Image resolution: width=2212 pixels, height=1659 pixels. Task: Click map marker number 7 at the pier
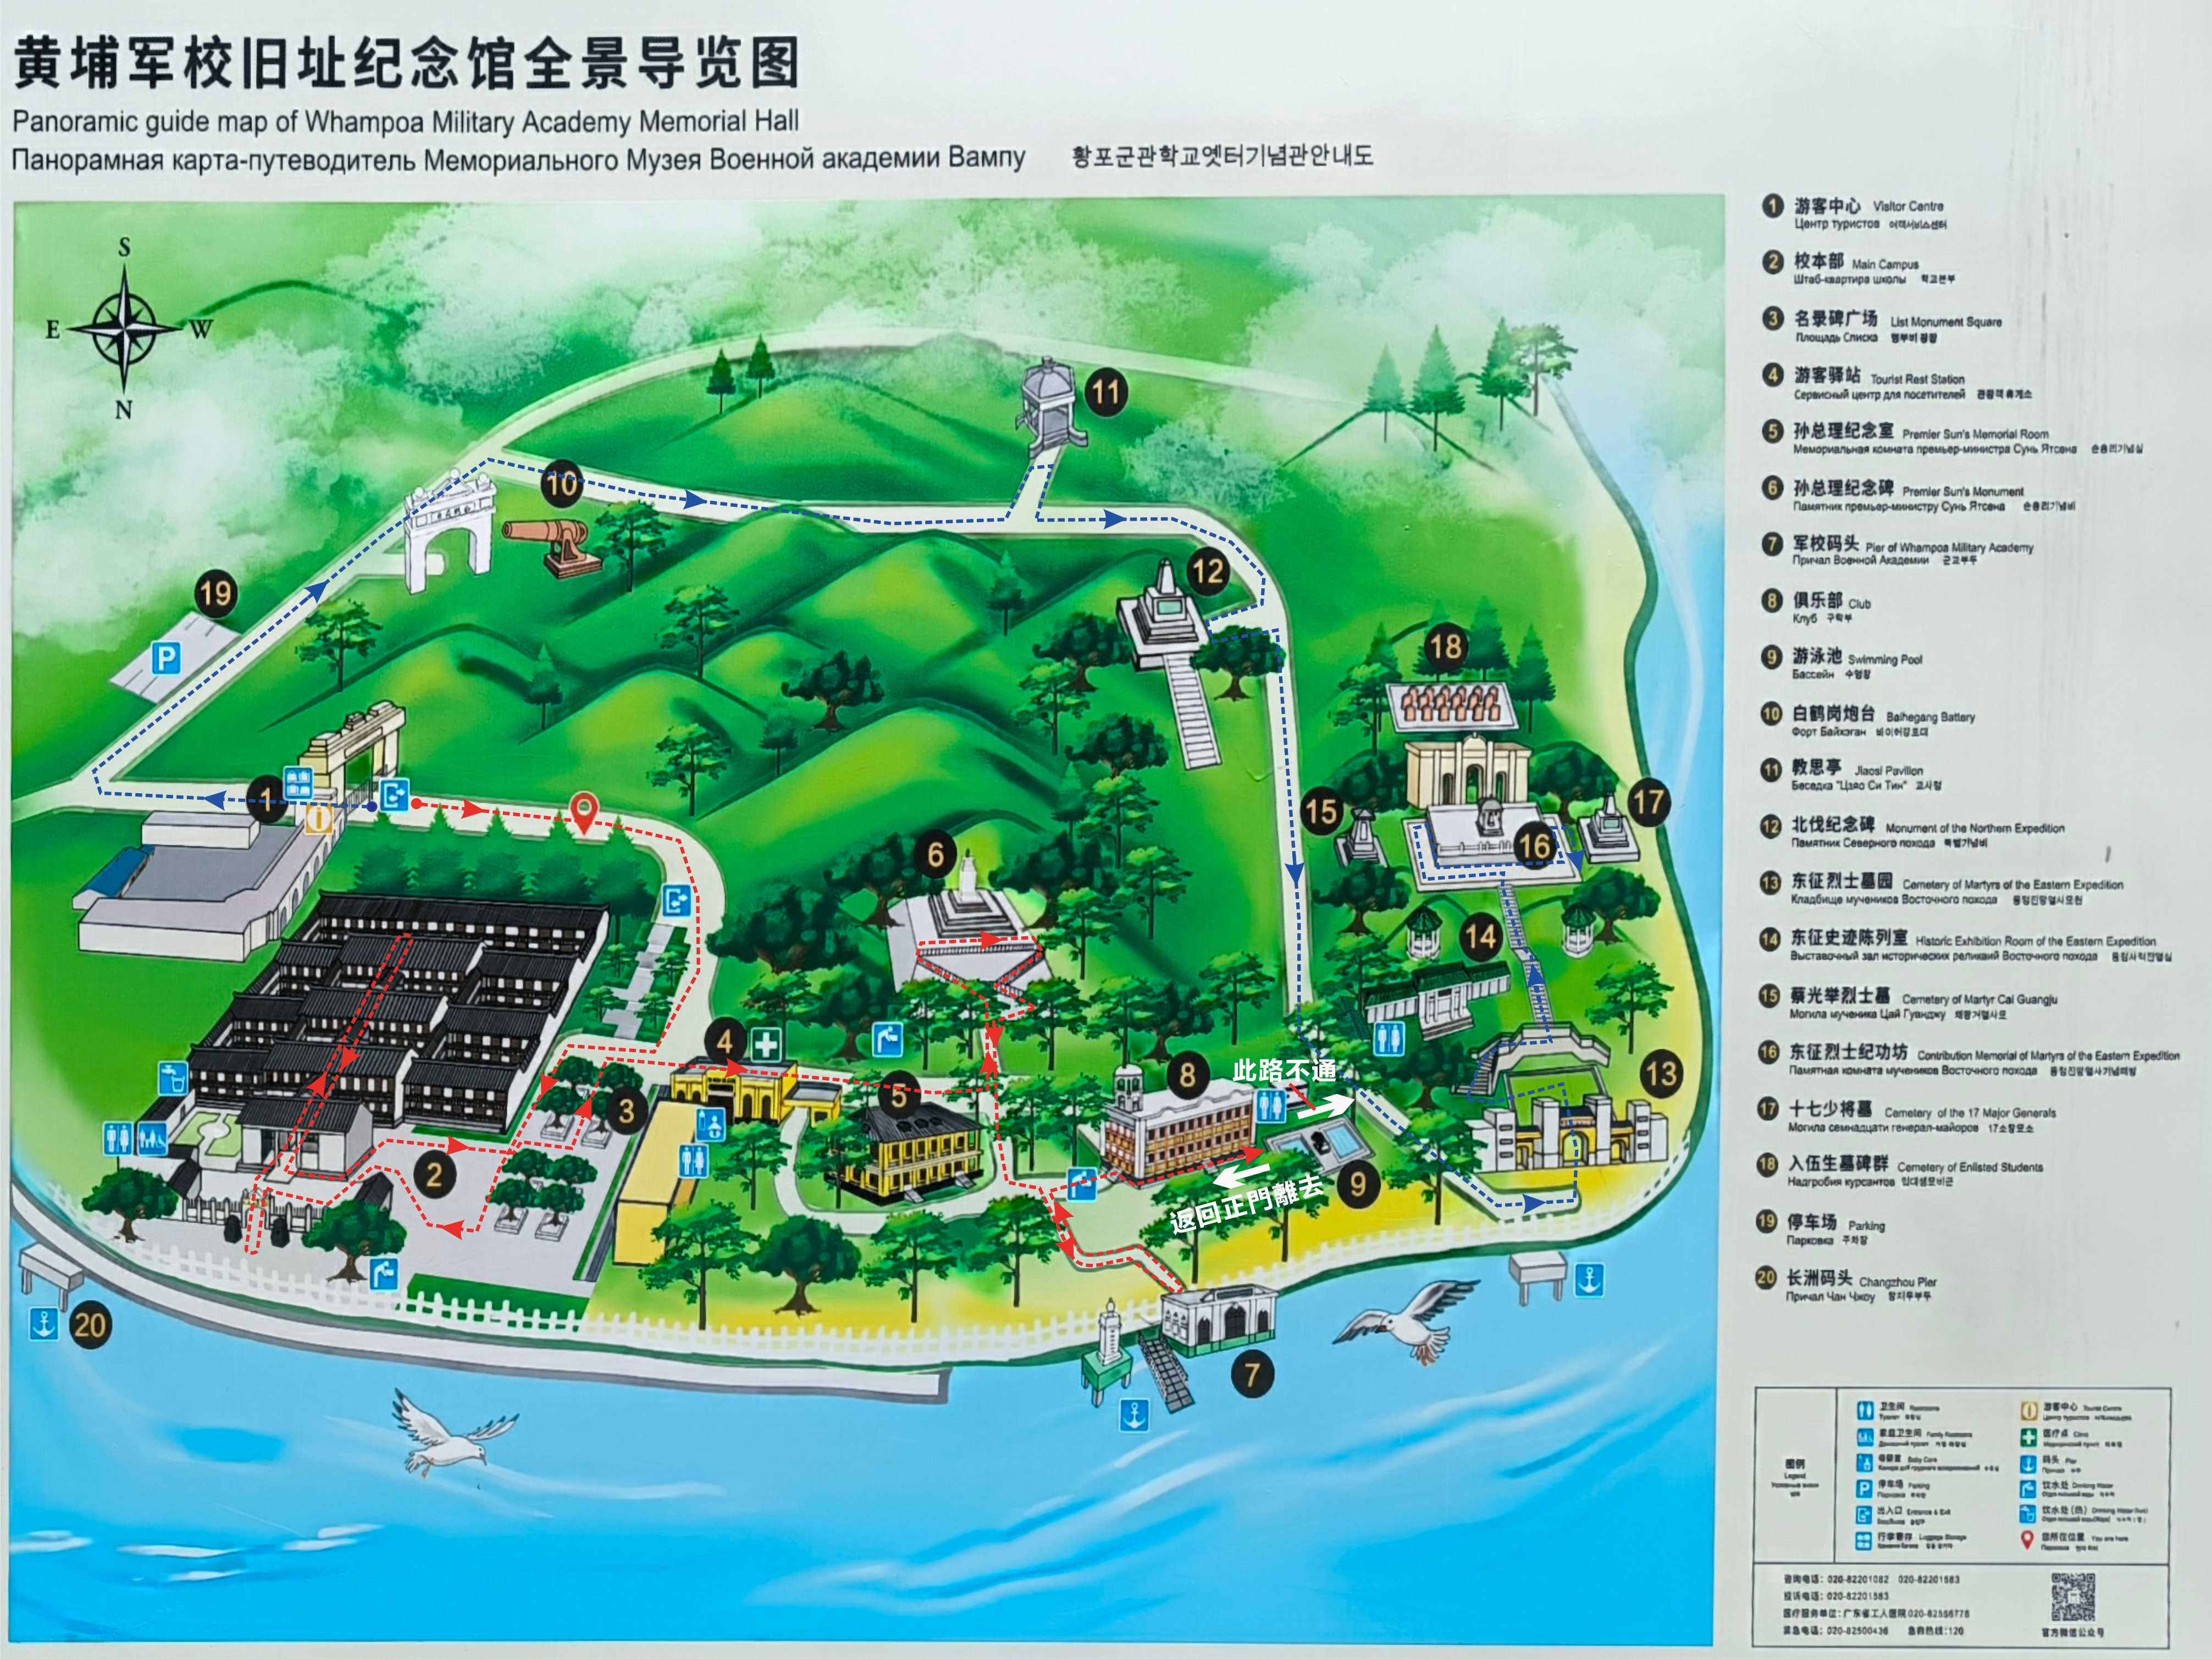[1252, 1374]
